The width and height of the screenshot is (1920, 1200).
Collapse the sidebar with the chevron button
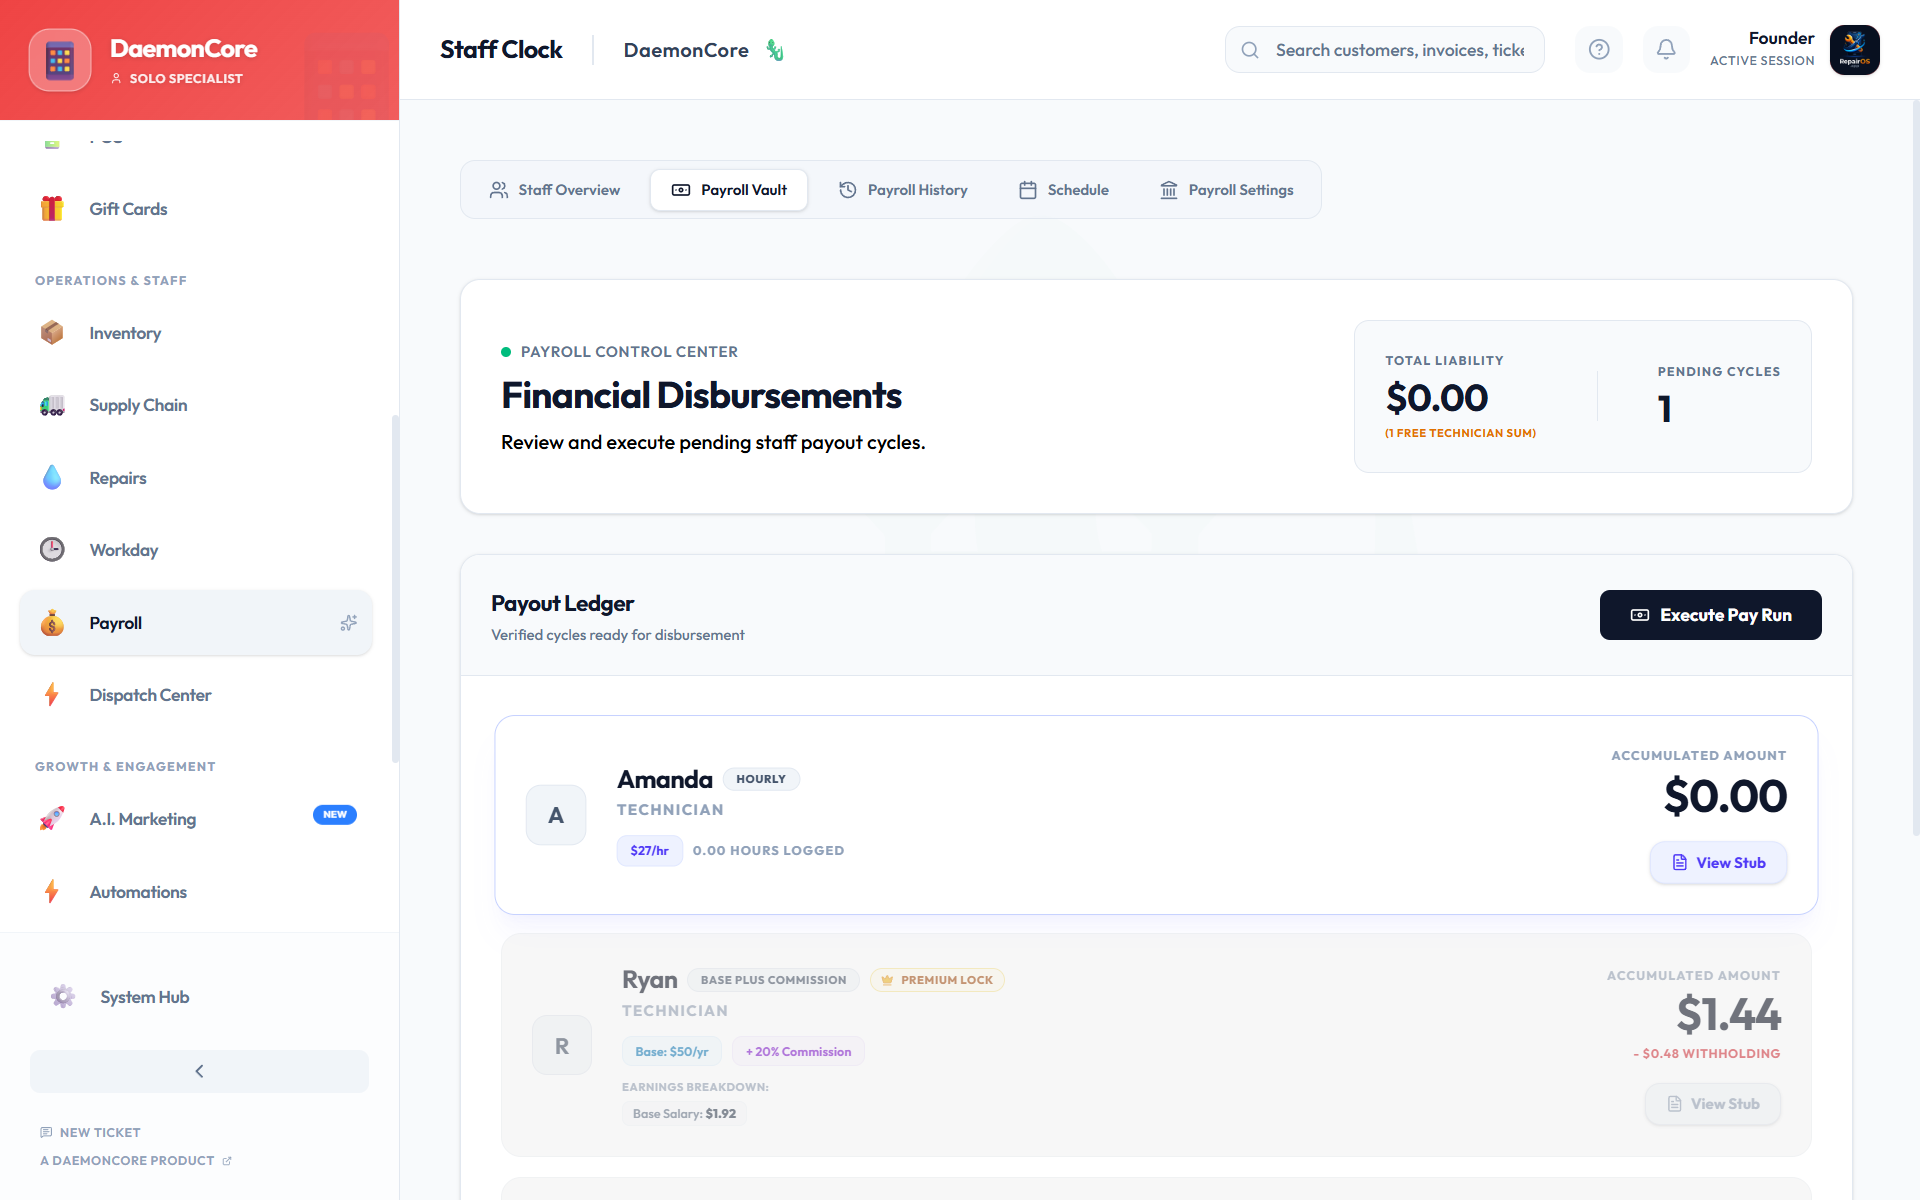(x=199, y=1071)
